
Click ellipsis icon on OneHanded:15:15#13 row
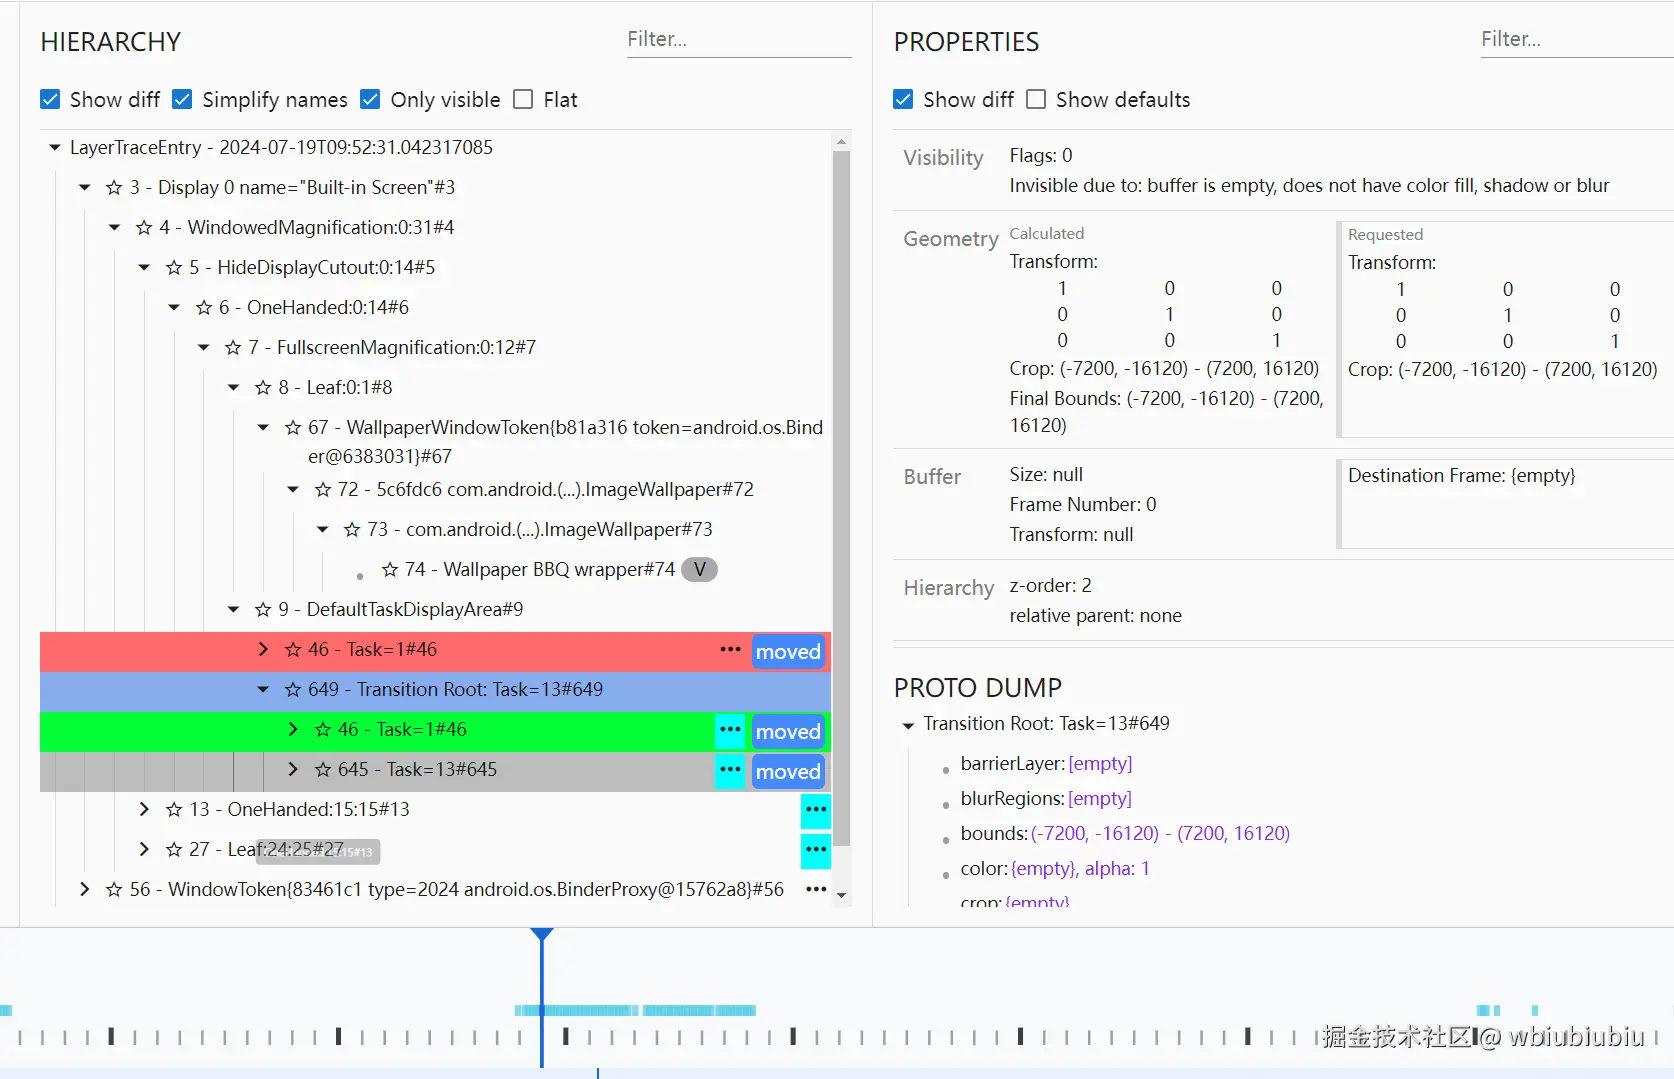coord(816,810)
